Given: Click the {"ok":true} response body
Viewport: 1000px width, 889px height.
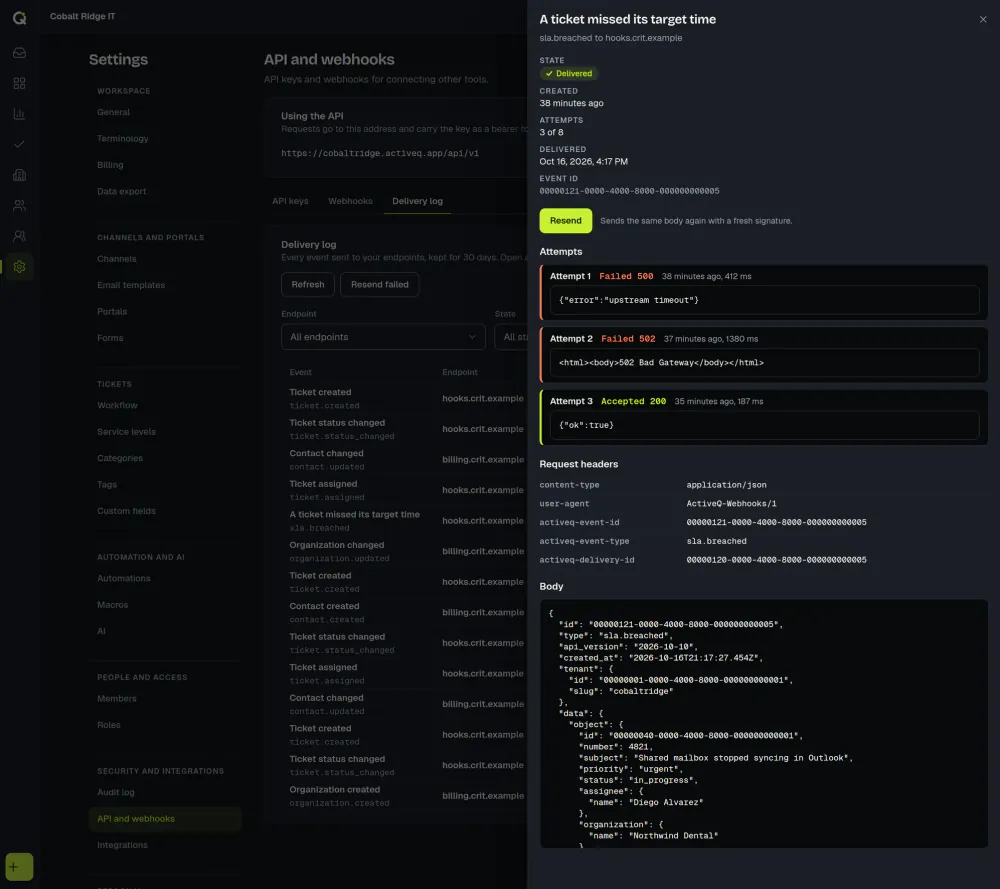Looking at the screenshot, I should pyautogui.click(x=764, y=425).
